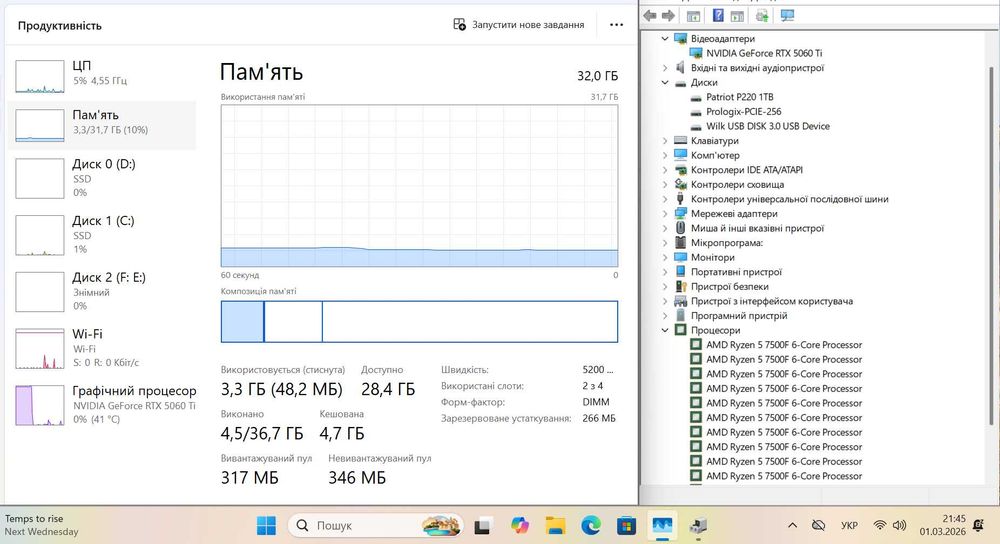Click the Device Manager vertical scrollbar
Image resolution: width=1000 pixels, height=544 pixels.
(991, 245)
